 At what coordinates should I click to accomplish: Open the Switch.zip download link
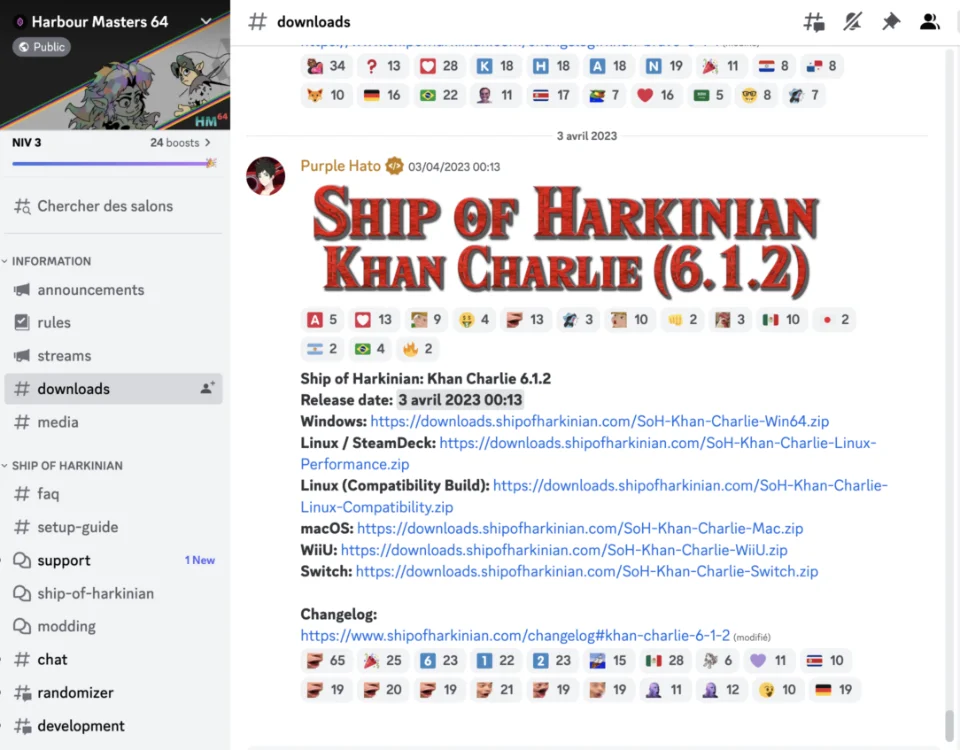[587, 571]
